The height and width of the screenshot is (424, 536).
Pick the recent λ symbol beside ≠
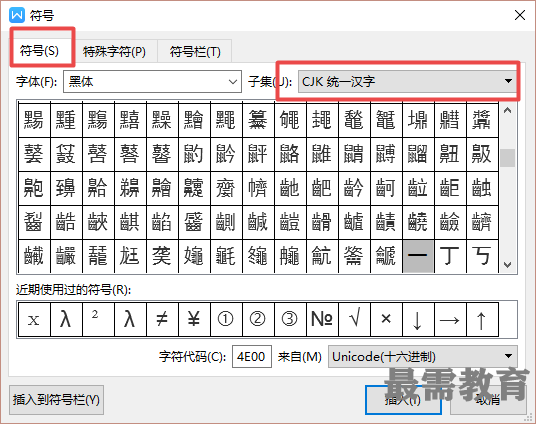(130, 320)
